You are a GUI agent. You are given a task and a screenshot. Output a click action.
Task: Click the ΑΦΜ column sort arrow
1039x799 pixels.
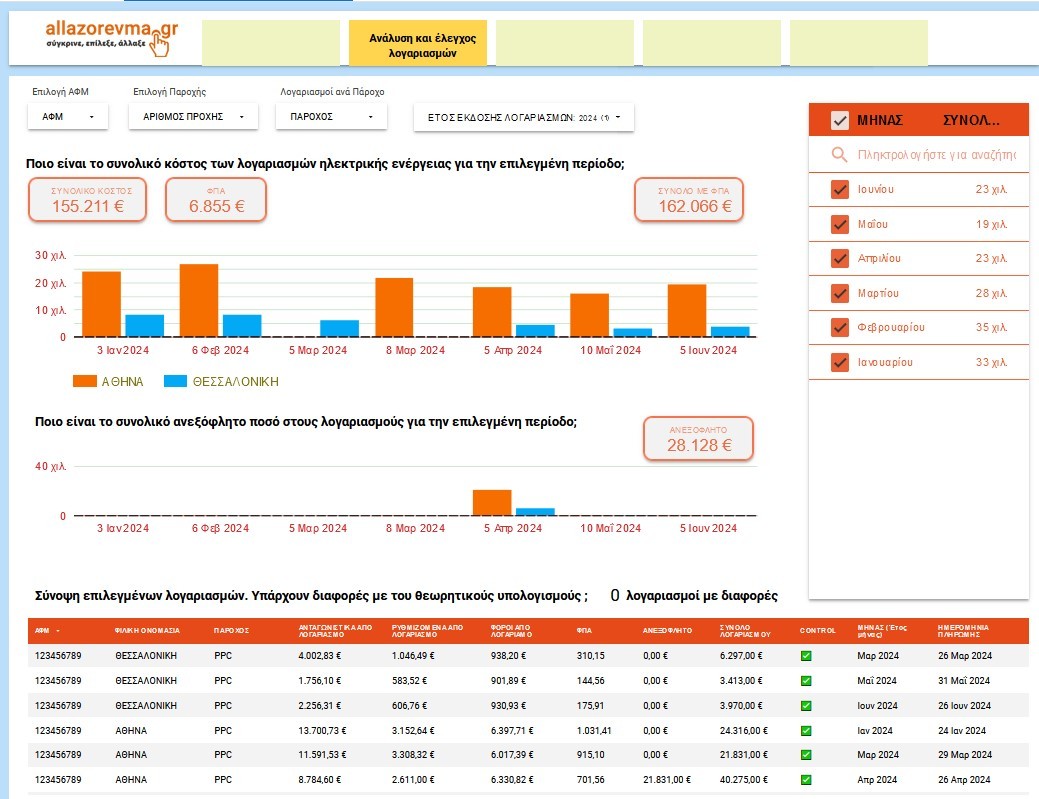click(57, 631)
